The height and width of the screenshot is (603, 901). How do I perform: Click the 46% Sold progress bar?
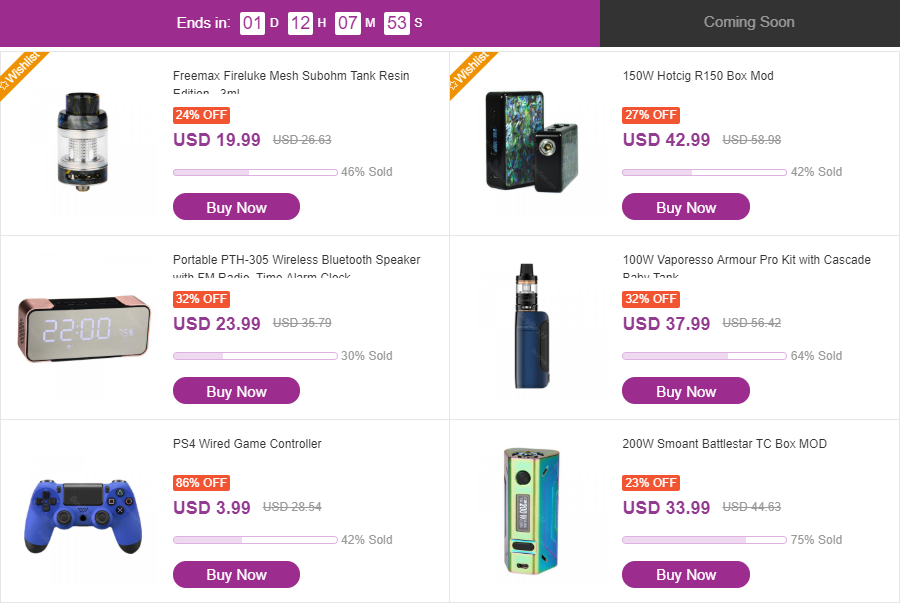coord(255,172)
